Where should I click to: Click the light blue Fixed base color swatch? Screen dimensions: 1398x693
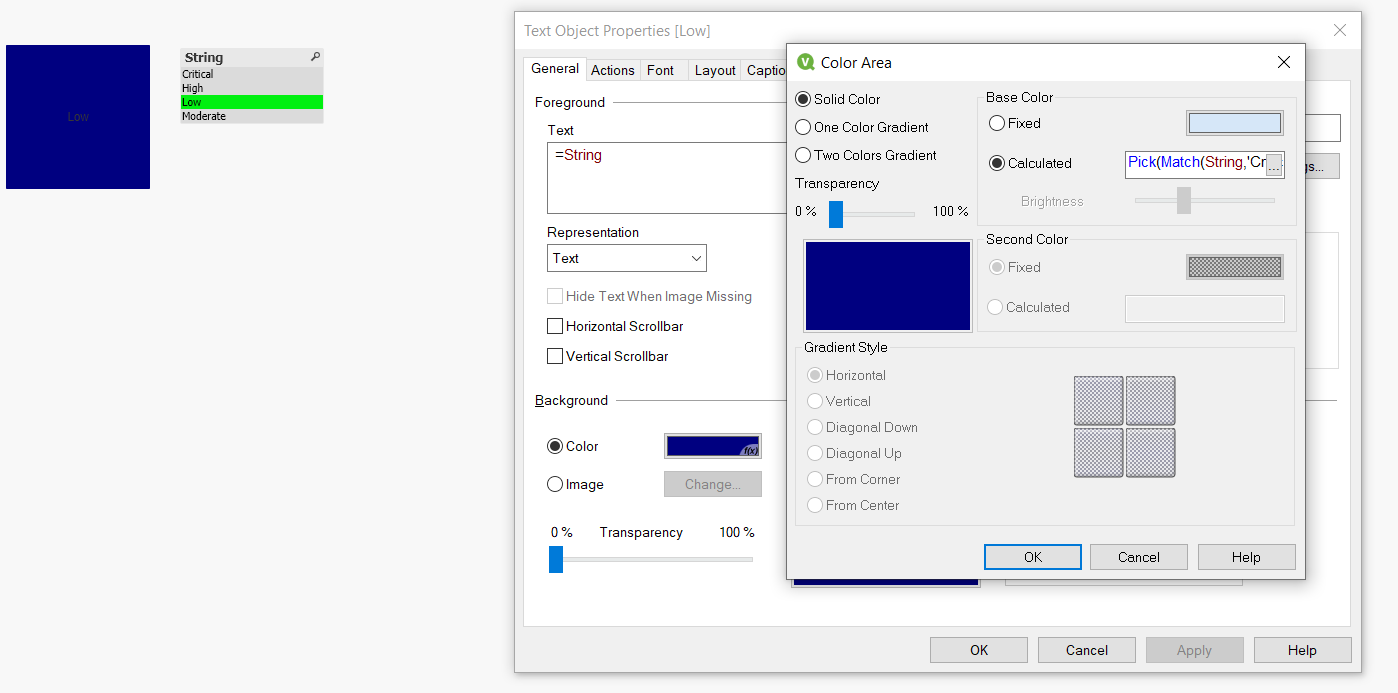1235,121
